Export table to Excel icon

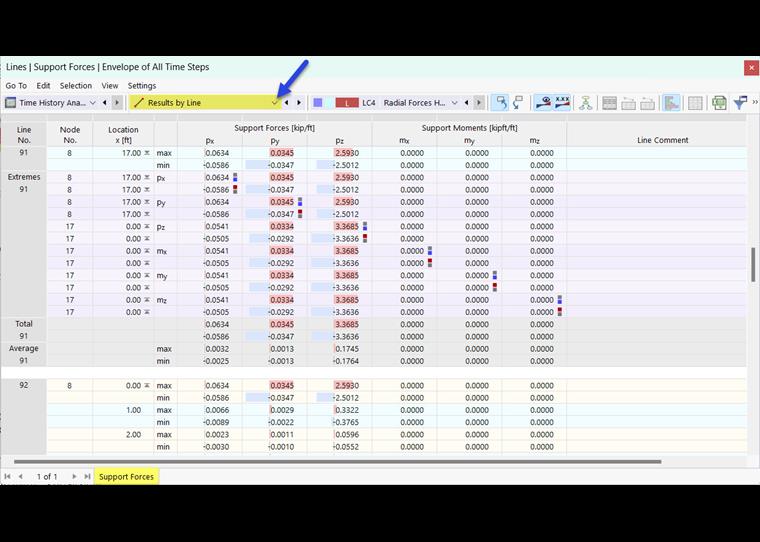tap(719, 103)
